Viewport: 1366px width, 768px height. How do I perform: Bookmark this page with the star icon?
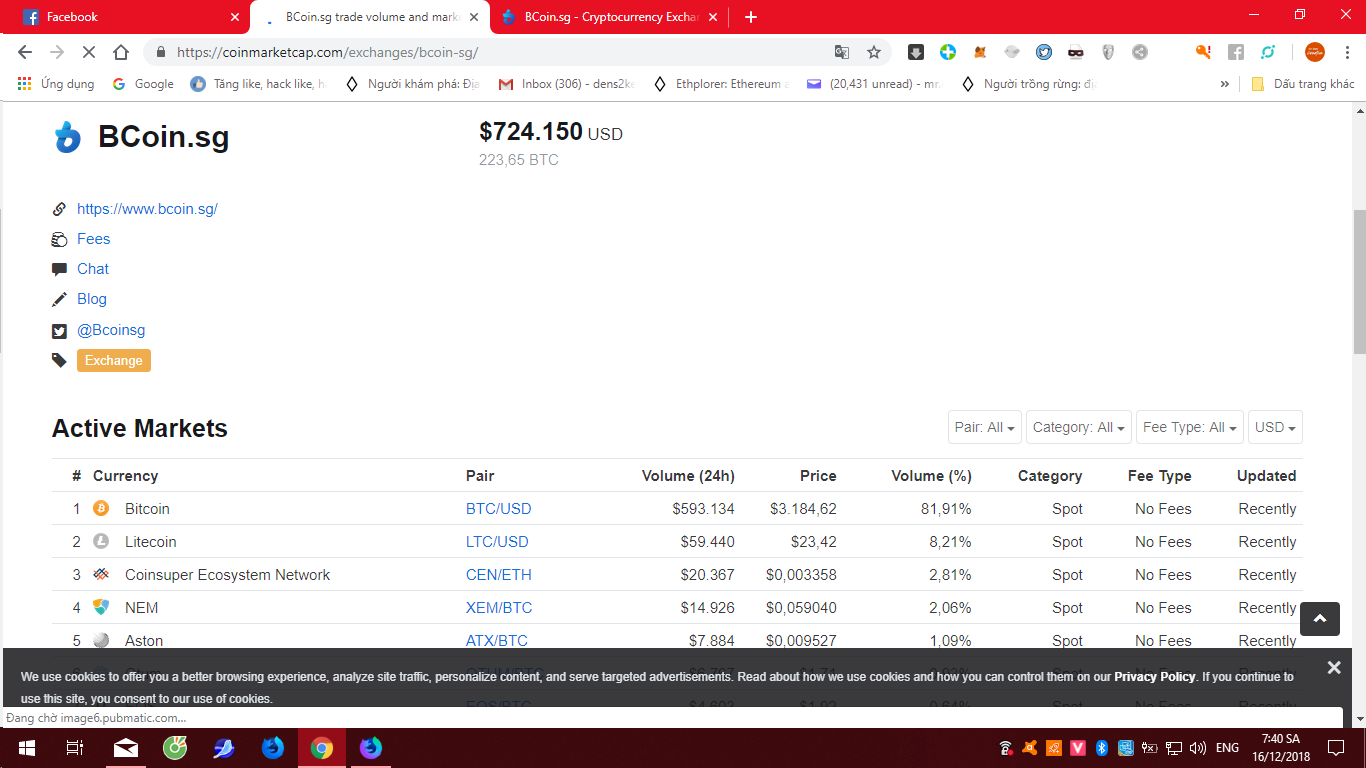point(874,52)
